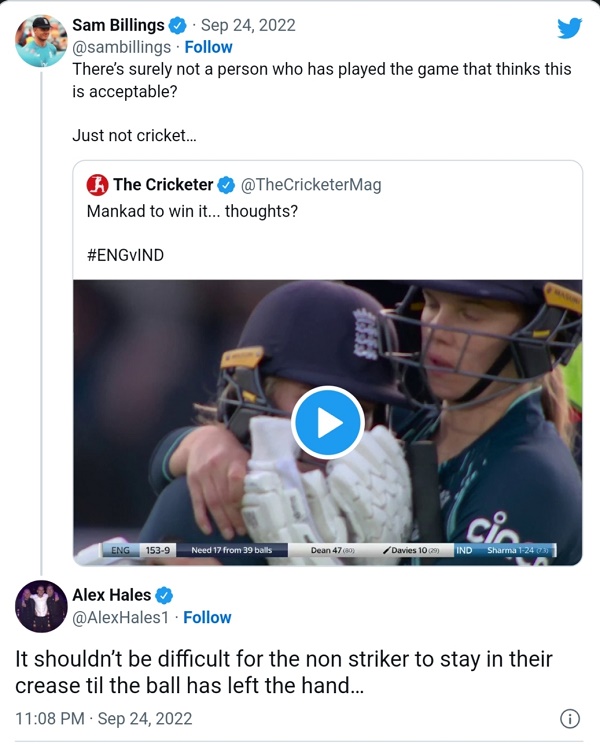Viewport: 600px width, 745px height.
Task: Click The Cricketer red logo avatar
Action: tap(97, 185)
